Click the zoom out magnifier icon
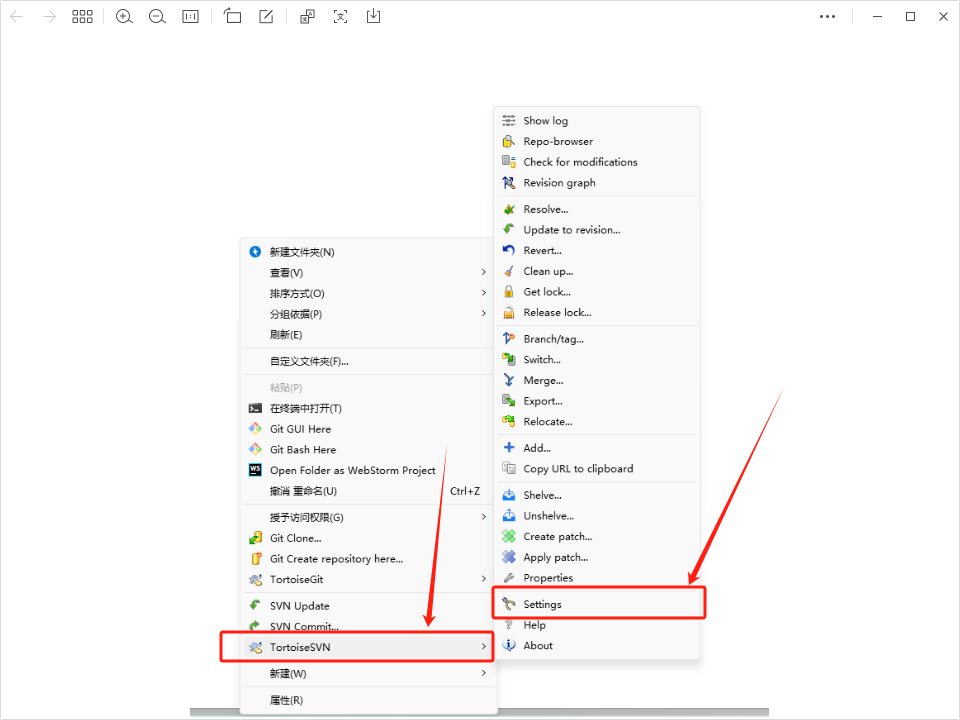This screenshot has height=720, width=960. tap(157, 17)
